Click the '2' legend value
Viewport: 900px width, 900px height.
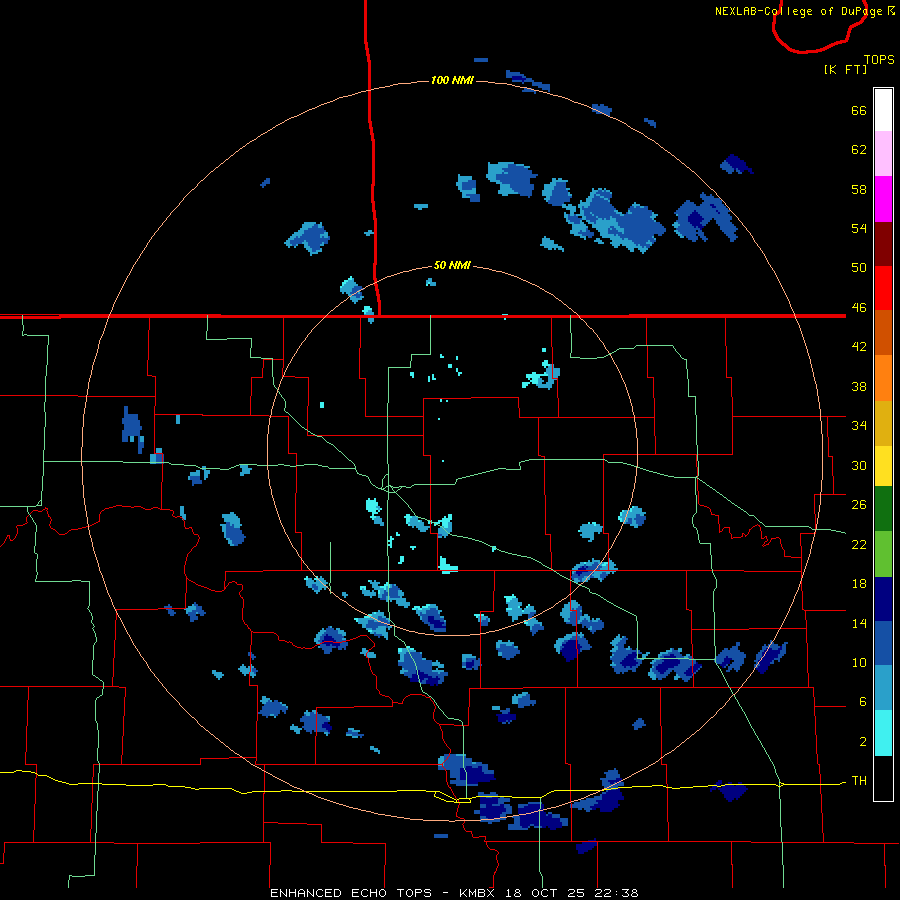[x=863, y=741]
